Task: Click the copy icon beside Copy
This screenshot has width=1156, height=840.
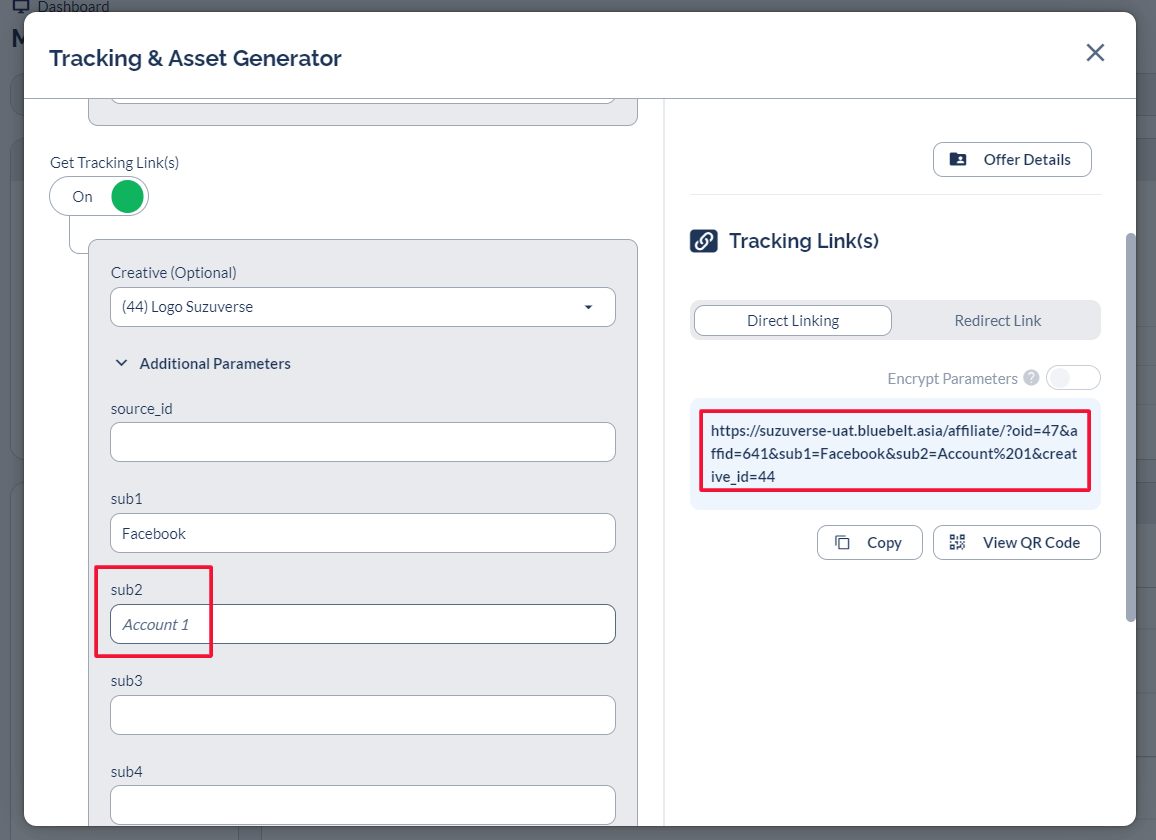Action: (x=843, y=542)
